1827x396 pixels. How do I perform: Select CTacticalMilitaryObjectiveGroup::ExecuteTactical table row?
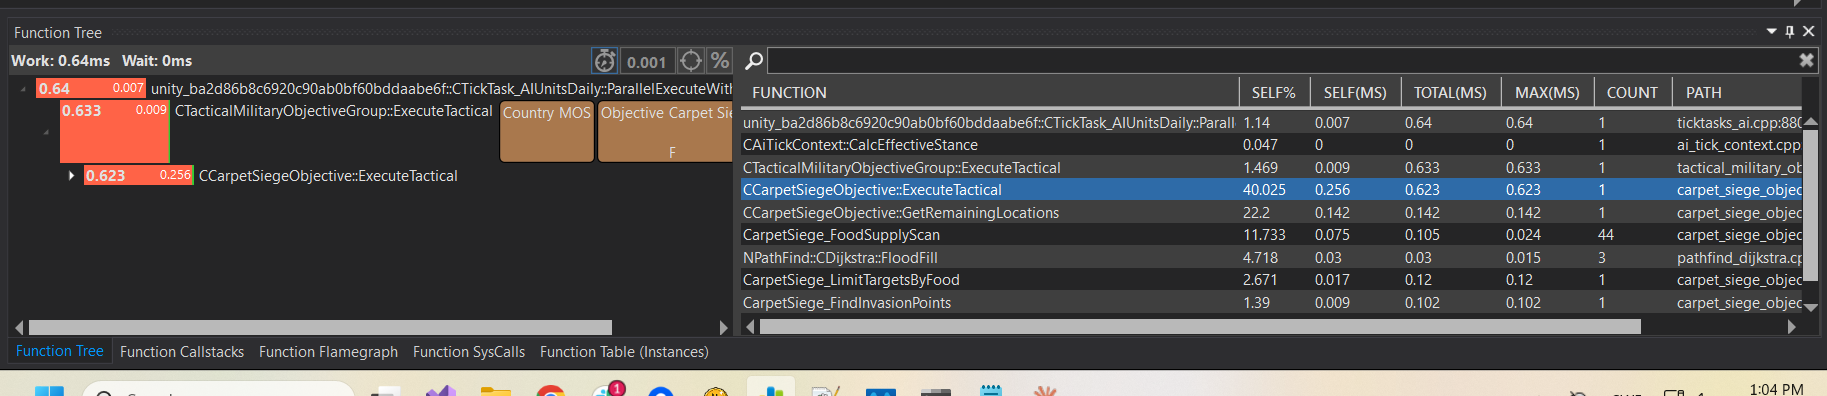[1271, 168]
